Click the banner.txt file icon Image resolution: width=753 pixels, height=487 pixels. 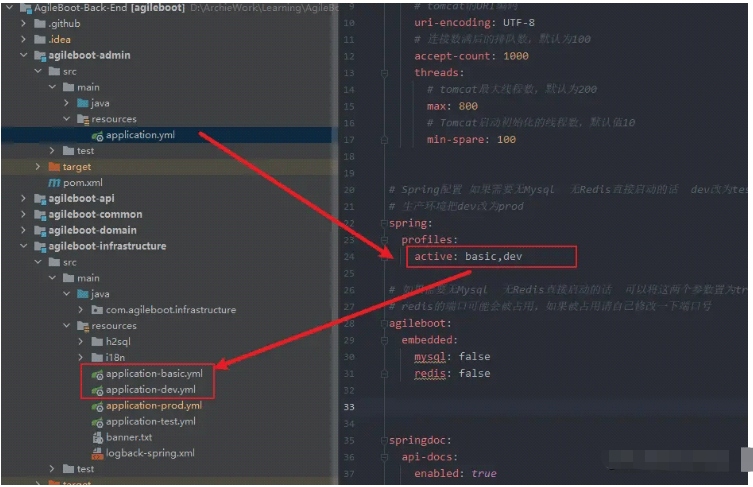coord(97,438)
